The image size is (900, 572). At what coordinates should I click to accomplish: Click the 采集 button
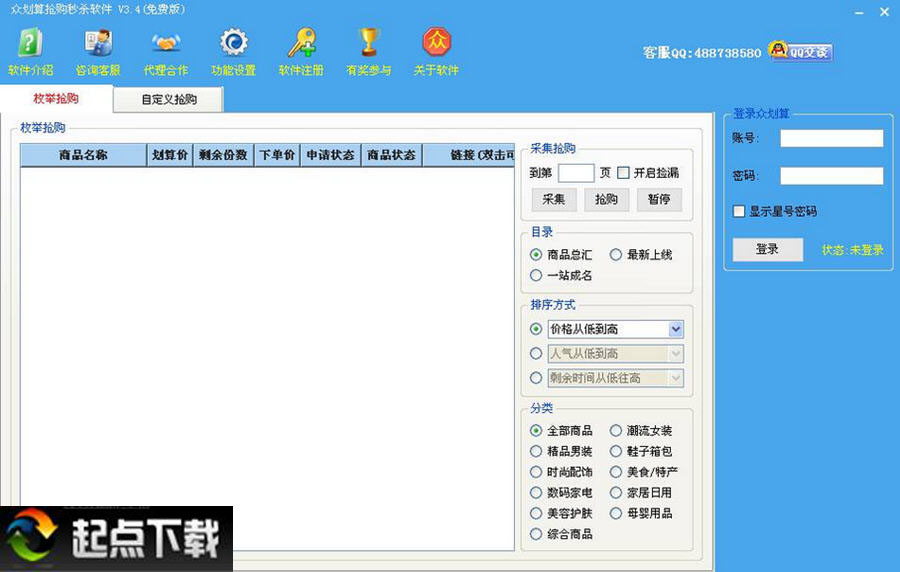[554, 199]
